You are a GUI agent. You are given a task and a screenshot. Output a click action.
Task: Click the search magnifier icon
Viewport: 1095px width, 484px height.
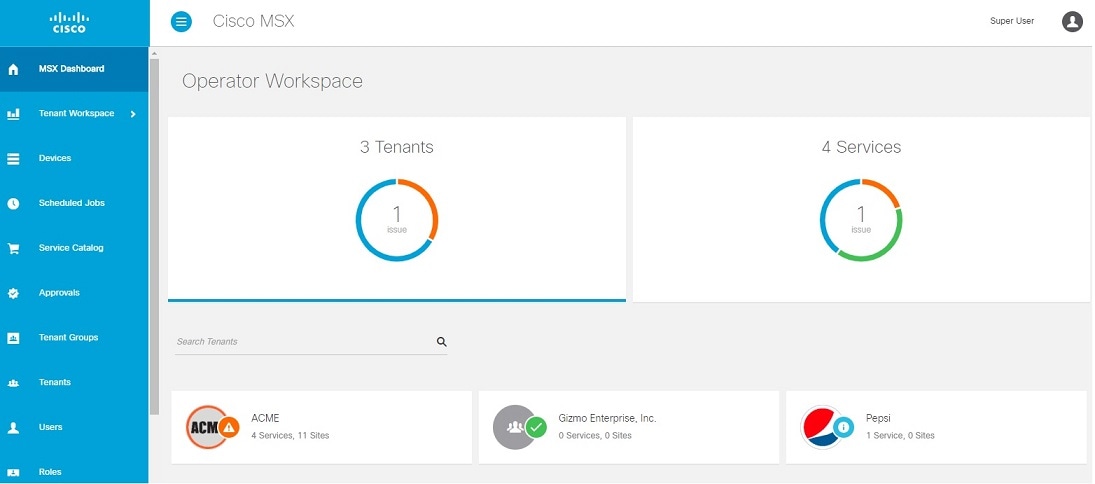[x=441, y=342]
